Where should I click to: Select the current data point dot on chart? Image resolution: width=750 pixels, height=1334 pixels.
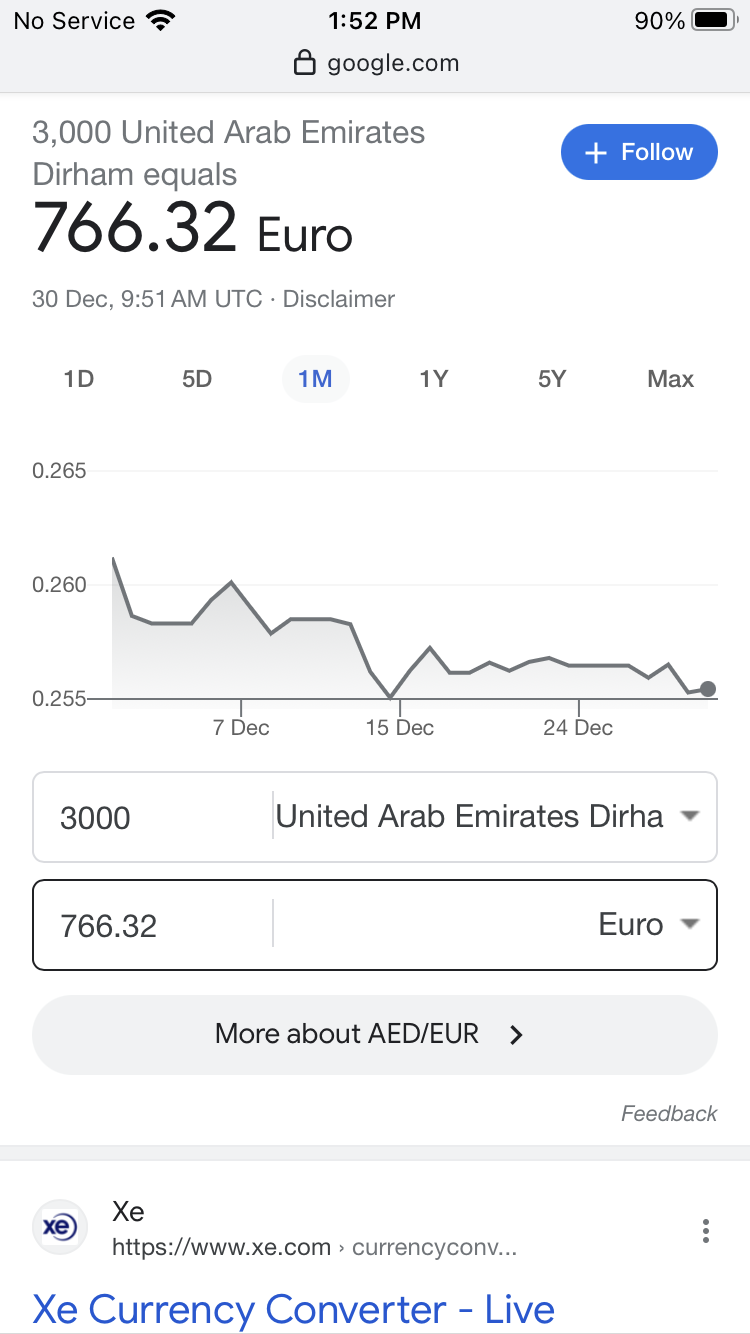click(708, 688)
